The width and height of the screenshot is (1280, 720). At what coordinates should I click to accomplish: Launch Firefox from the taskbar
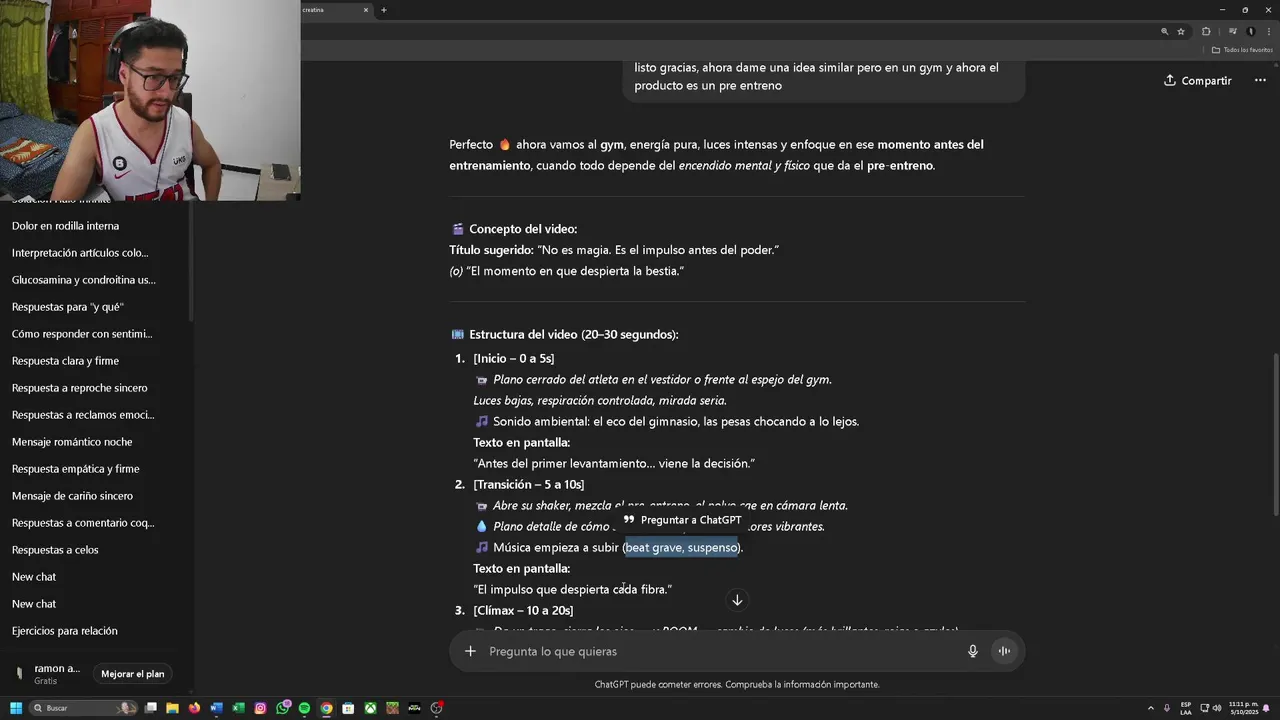point(194,708)
